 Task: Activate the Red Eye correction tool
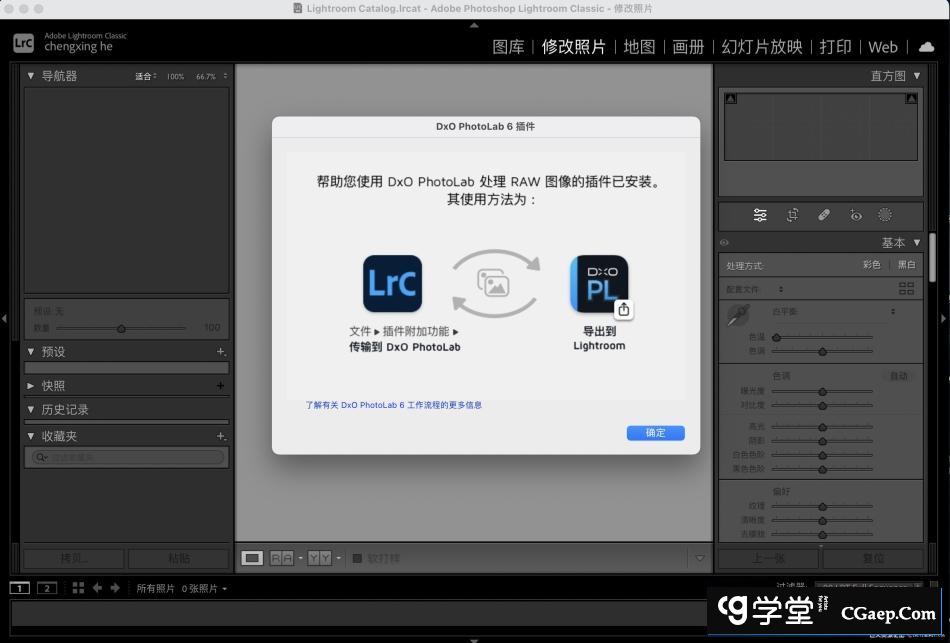tap(855, 215)
